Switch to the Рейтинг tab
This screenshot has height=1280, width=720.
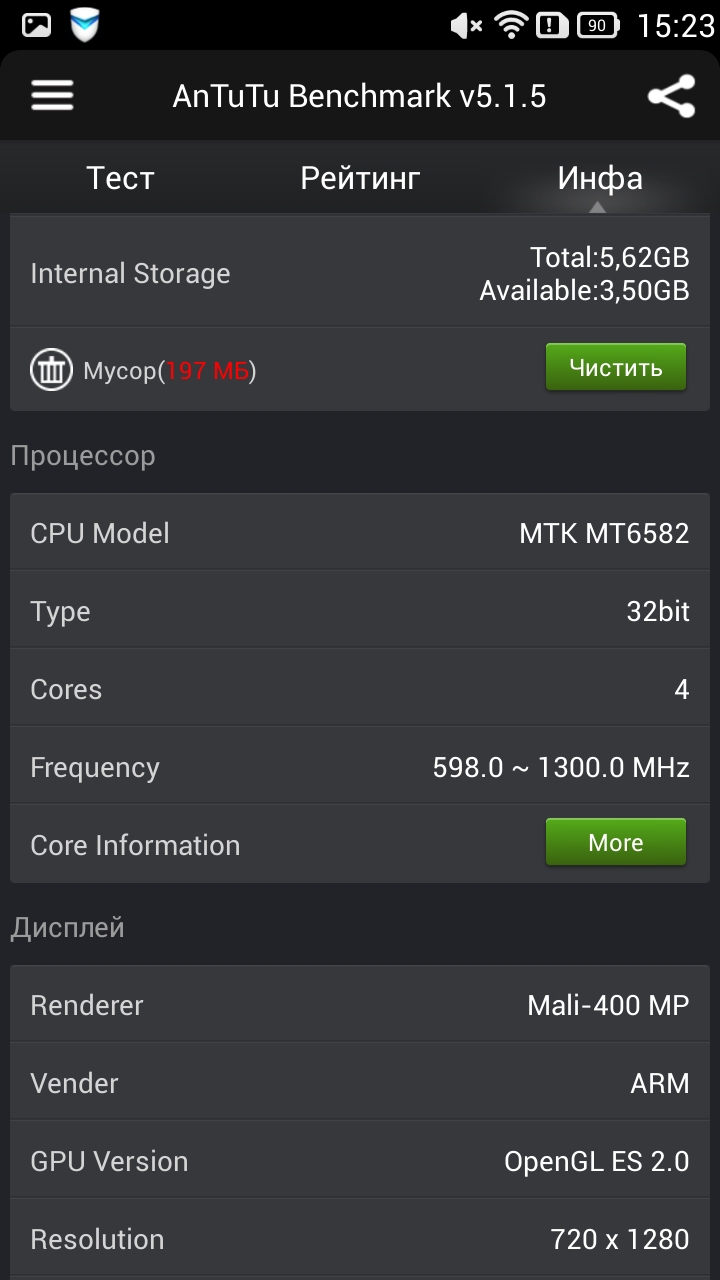point(360,178)
